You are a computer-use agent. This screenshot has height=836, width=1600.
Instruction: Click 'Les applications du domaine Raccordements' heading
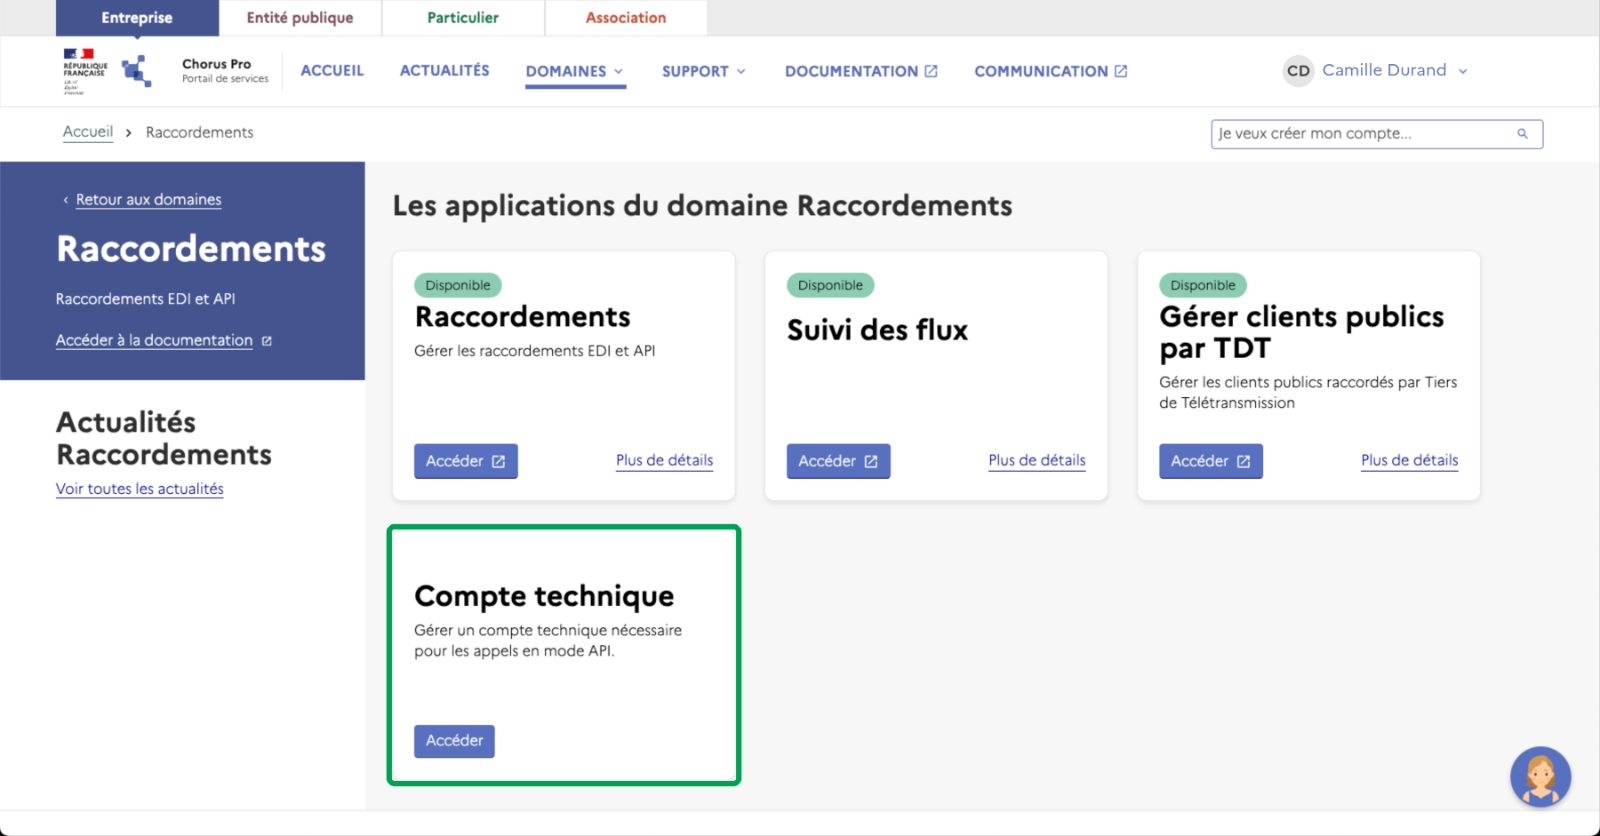(702, 206)
